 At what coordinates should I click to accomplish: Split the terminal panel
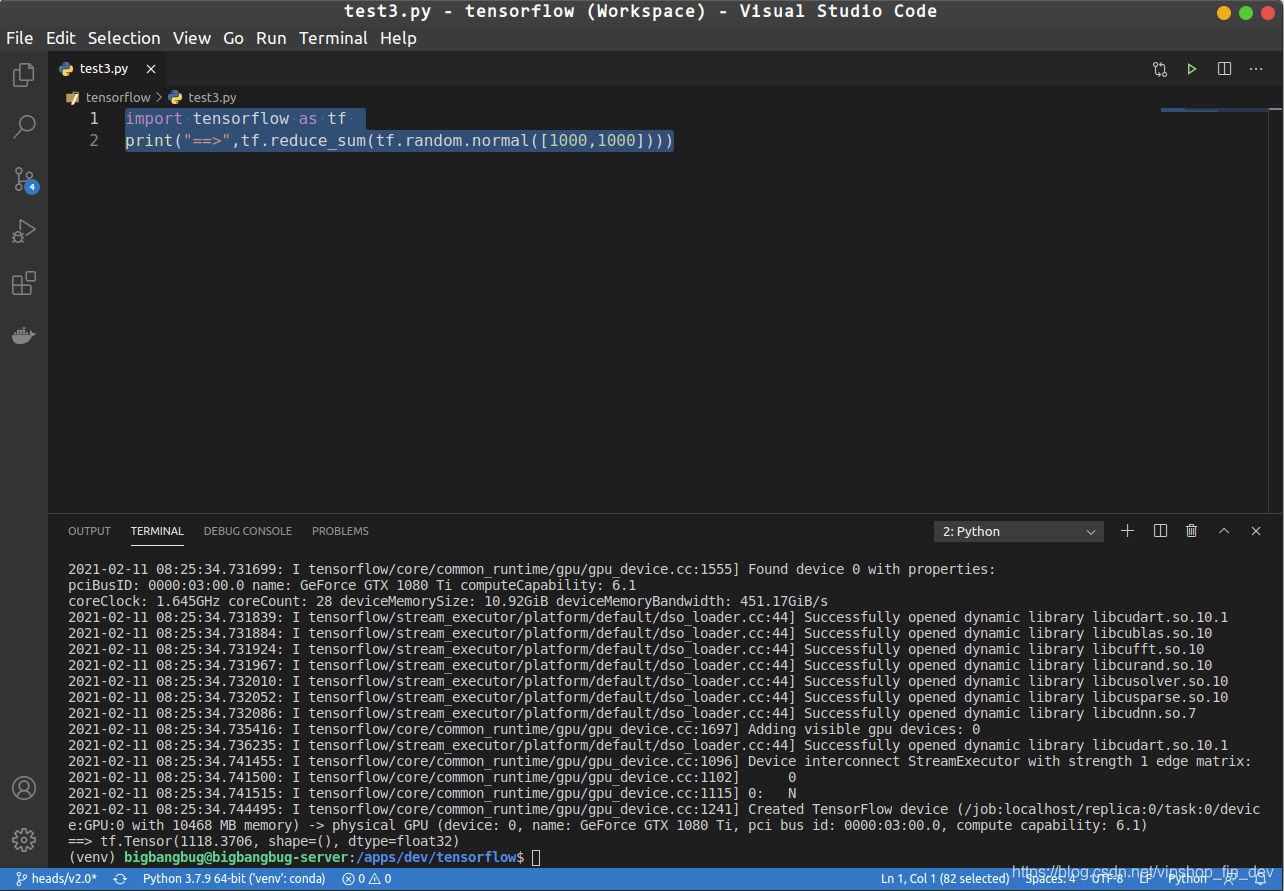tap(1160, 531)
